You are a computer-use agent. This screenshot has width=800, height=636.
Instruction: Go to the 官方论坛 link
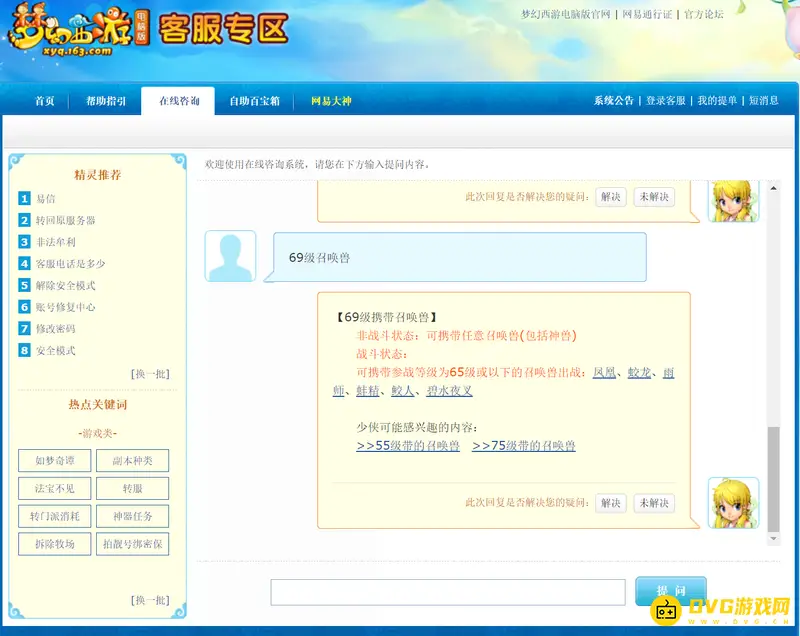click(704, 14)
